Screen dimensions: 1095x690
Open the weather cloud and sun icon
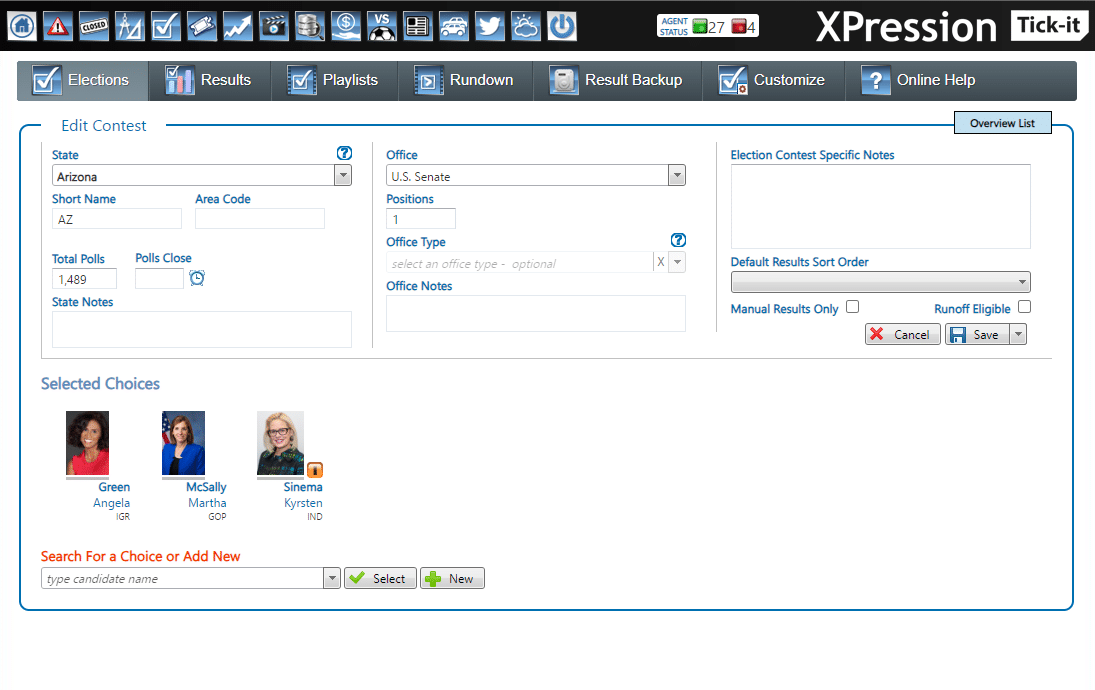526,27
